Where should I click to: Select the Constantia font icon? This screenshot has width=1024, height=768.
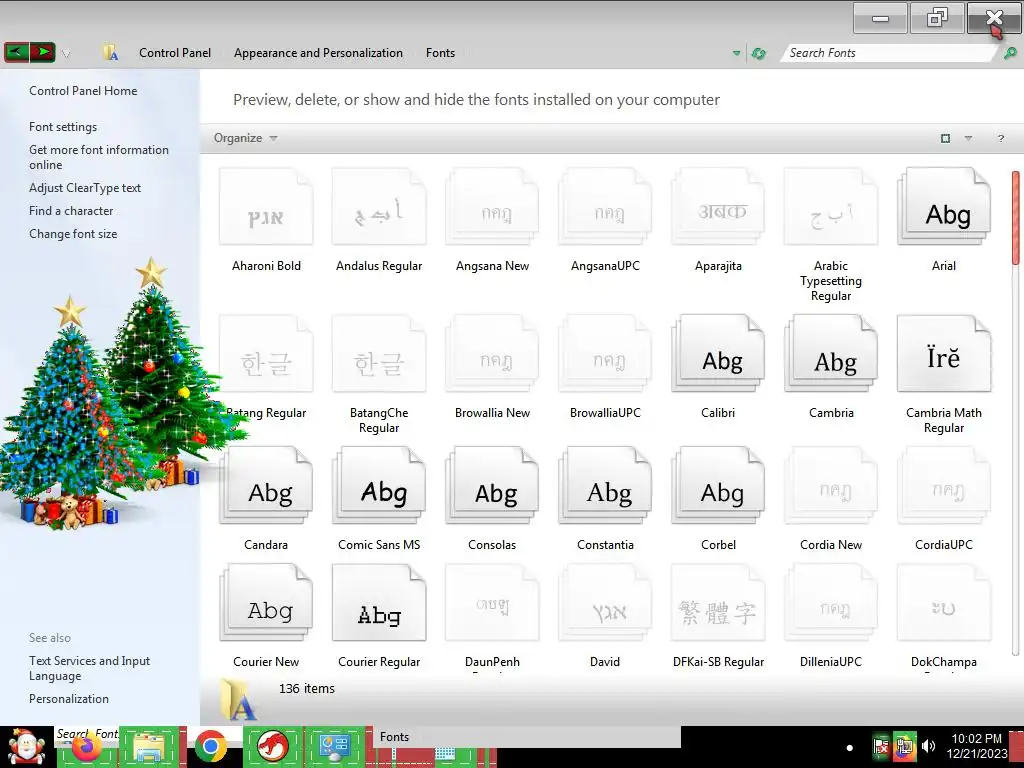(x=605, y=485)
